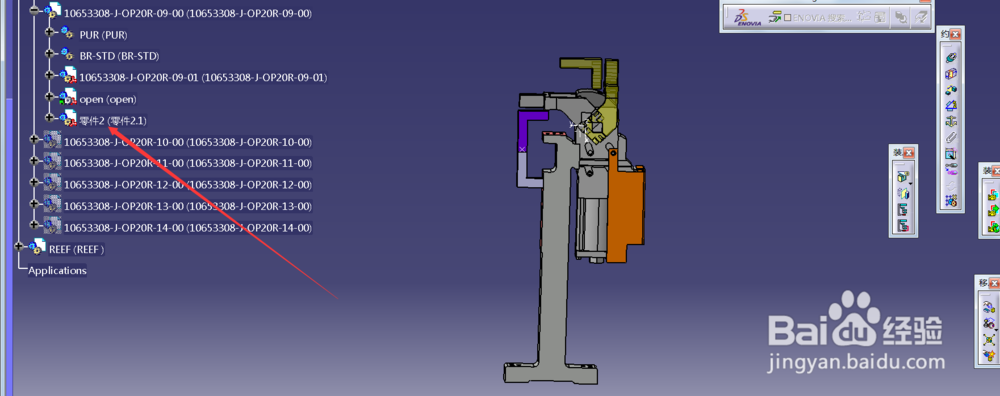Screen dimensions: 1000x396
Task: Select the Angle Constraint tool
Action: pos(951,105)
